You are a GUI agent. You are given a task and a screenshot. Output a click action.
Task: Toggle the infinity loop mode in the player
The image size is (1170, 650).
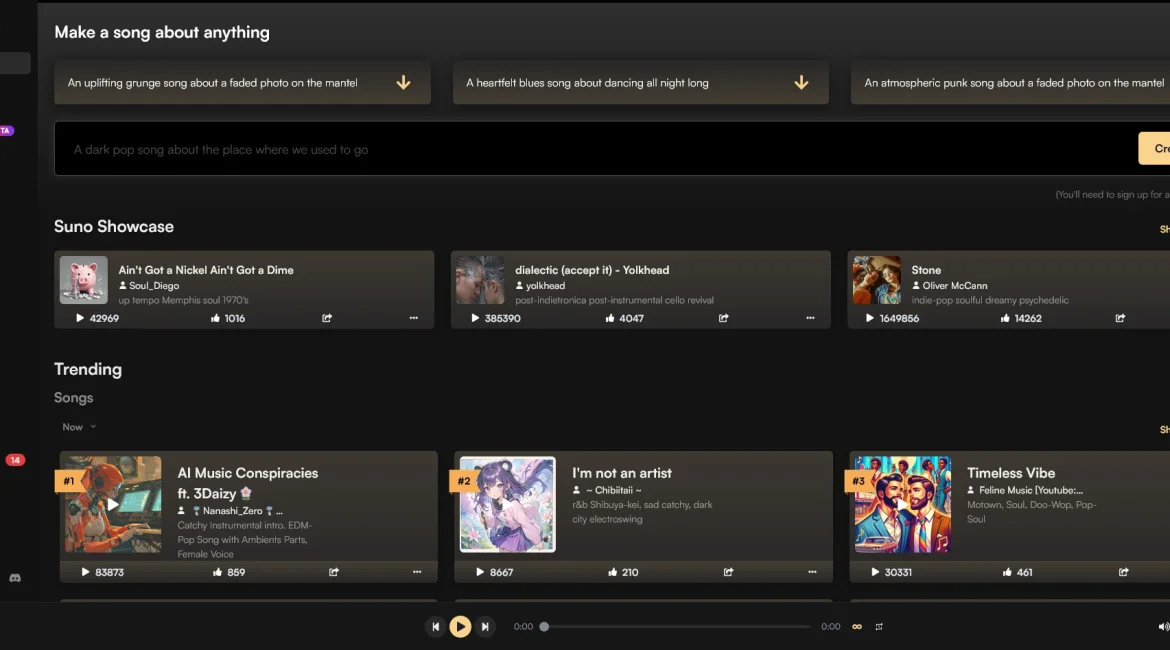857,627
